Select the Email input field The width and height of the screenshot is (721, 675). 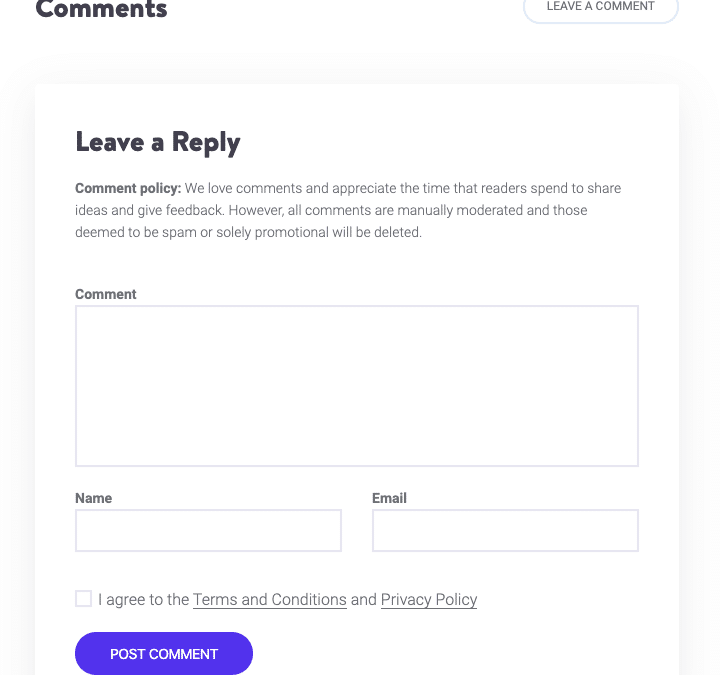pyautogui.click(x=505, y=530)
